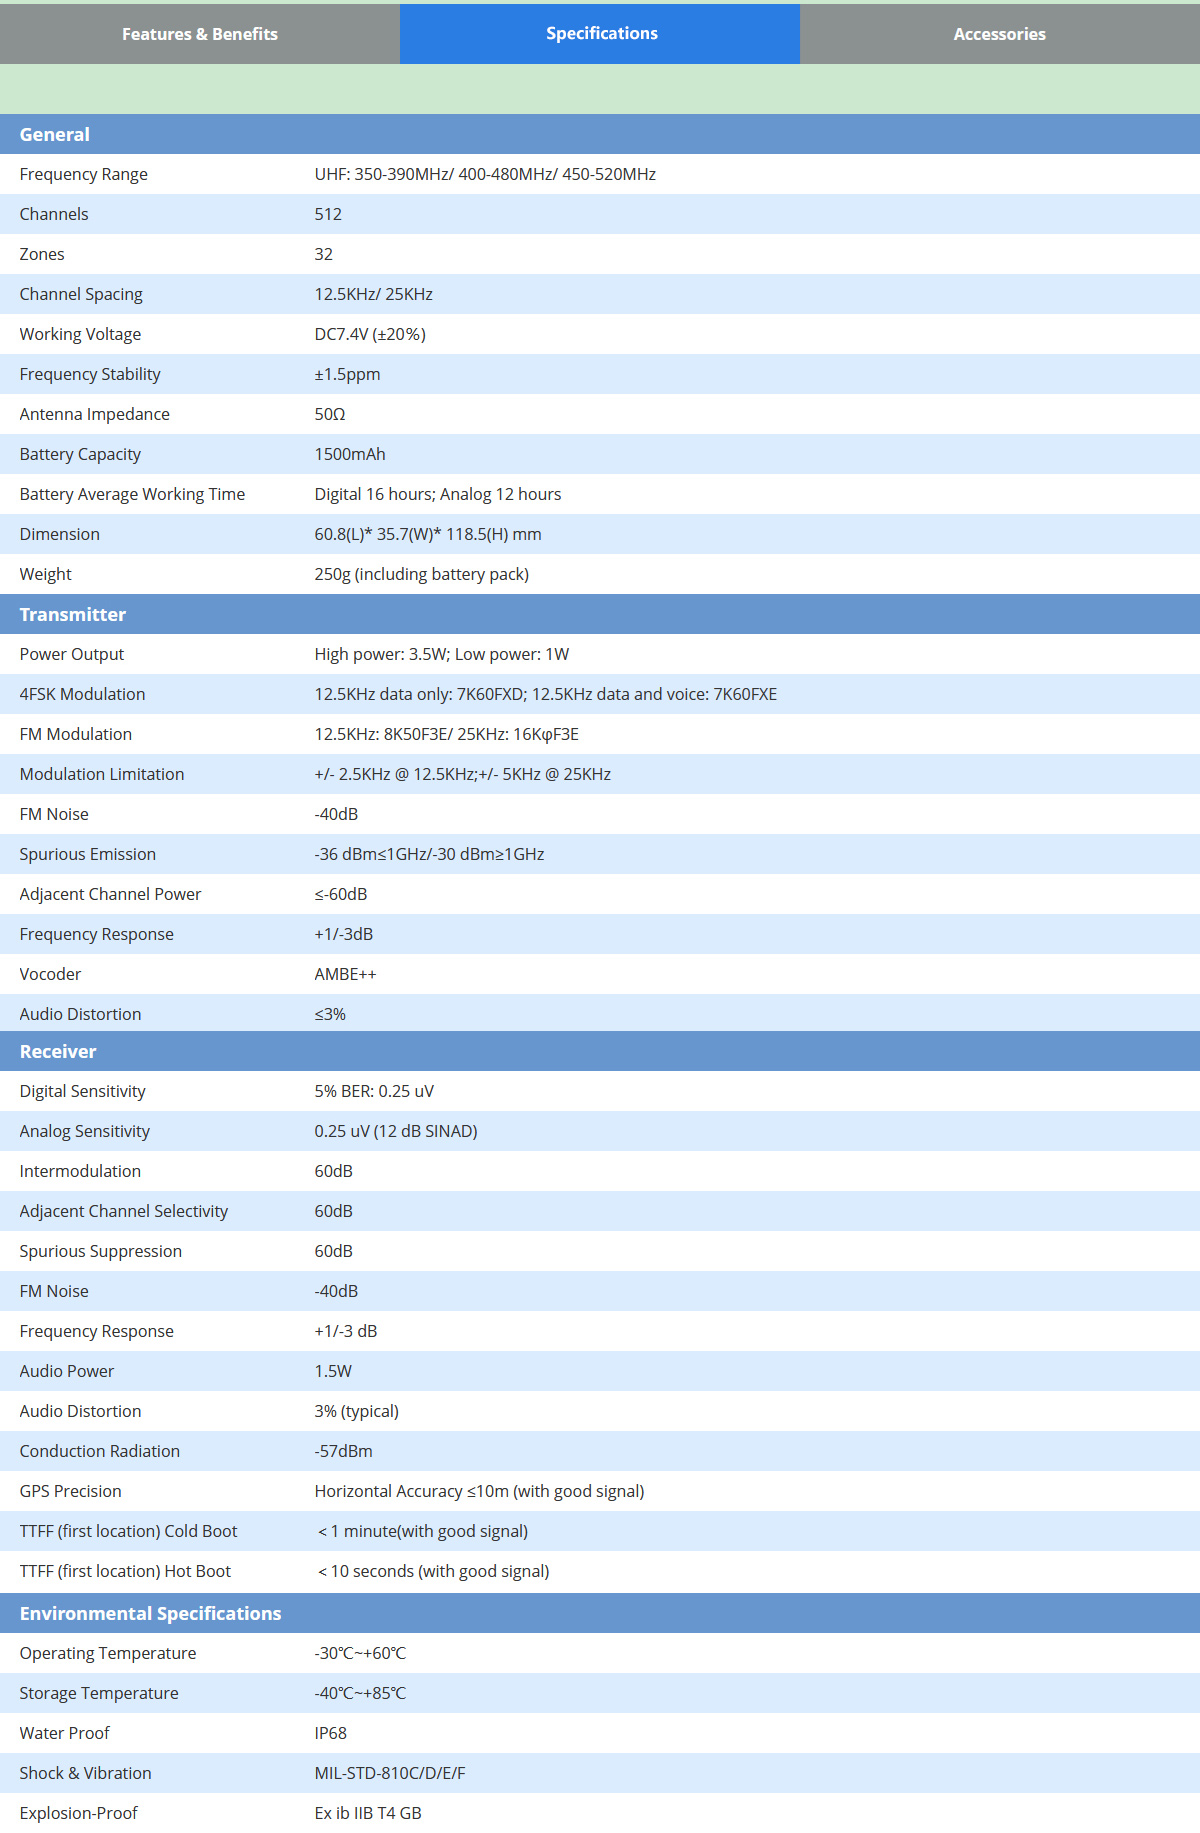Click the AMBE++ vocoder value
1200x1833 pixels.
tap(345, 975)
